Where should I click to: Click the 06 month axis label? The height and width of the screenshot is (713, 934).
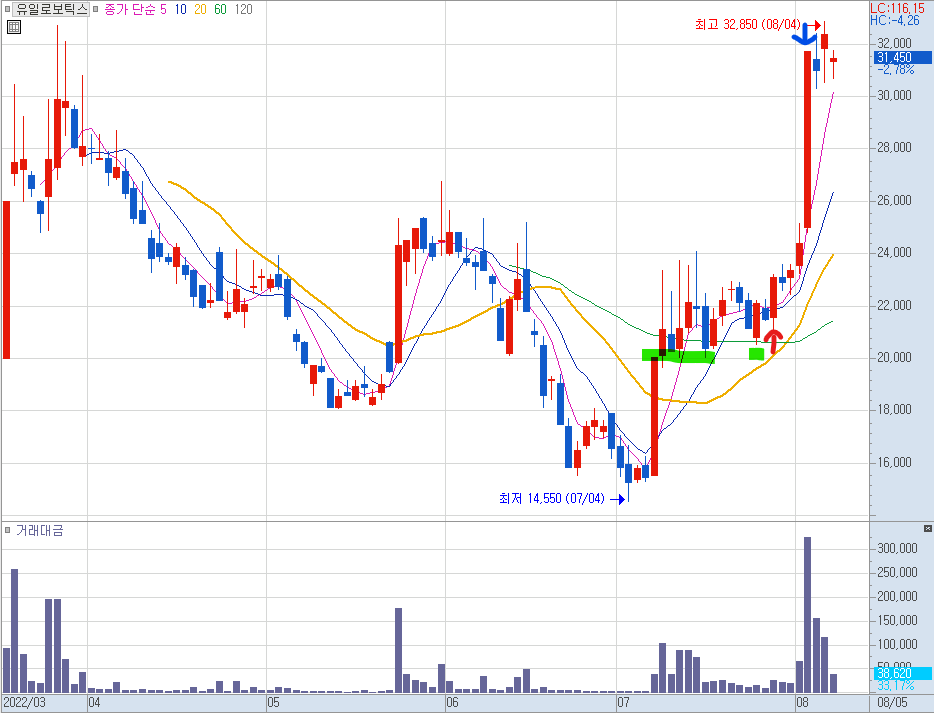(452, 702)
